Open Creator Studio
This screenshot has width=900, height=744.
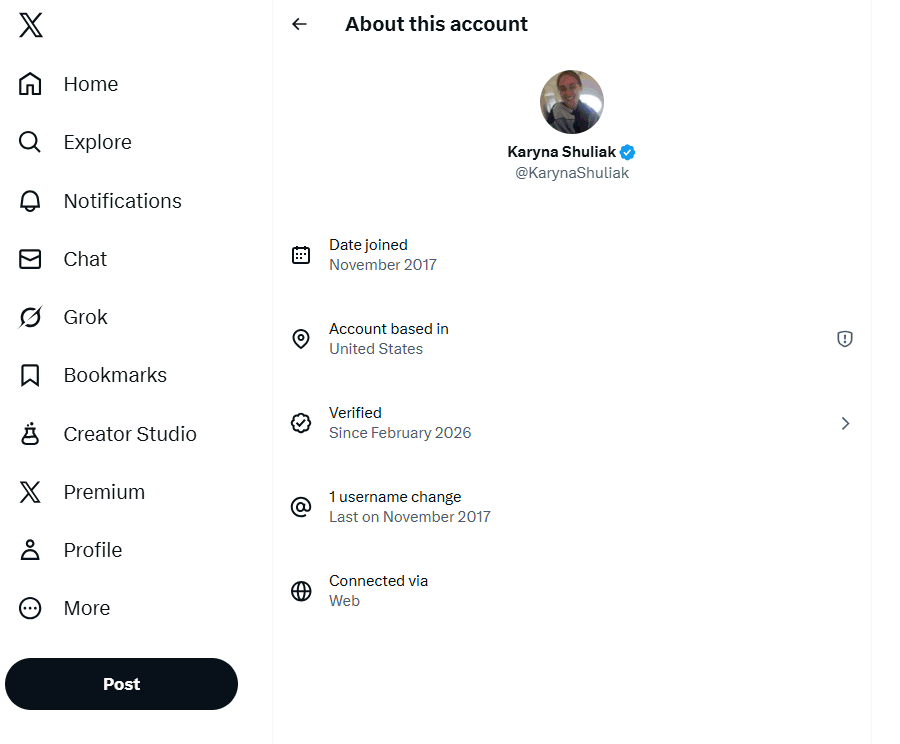tap(108, 434)
